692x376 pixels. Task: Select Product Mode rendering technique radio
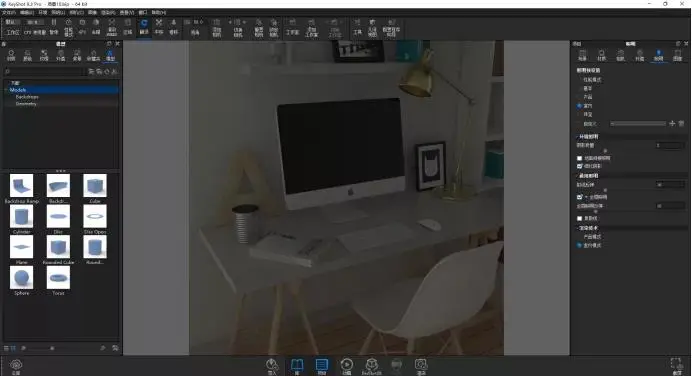tap(579, 237)
